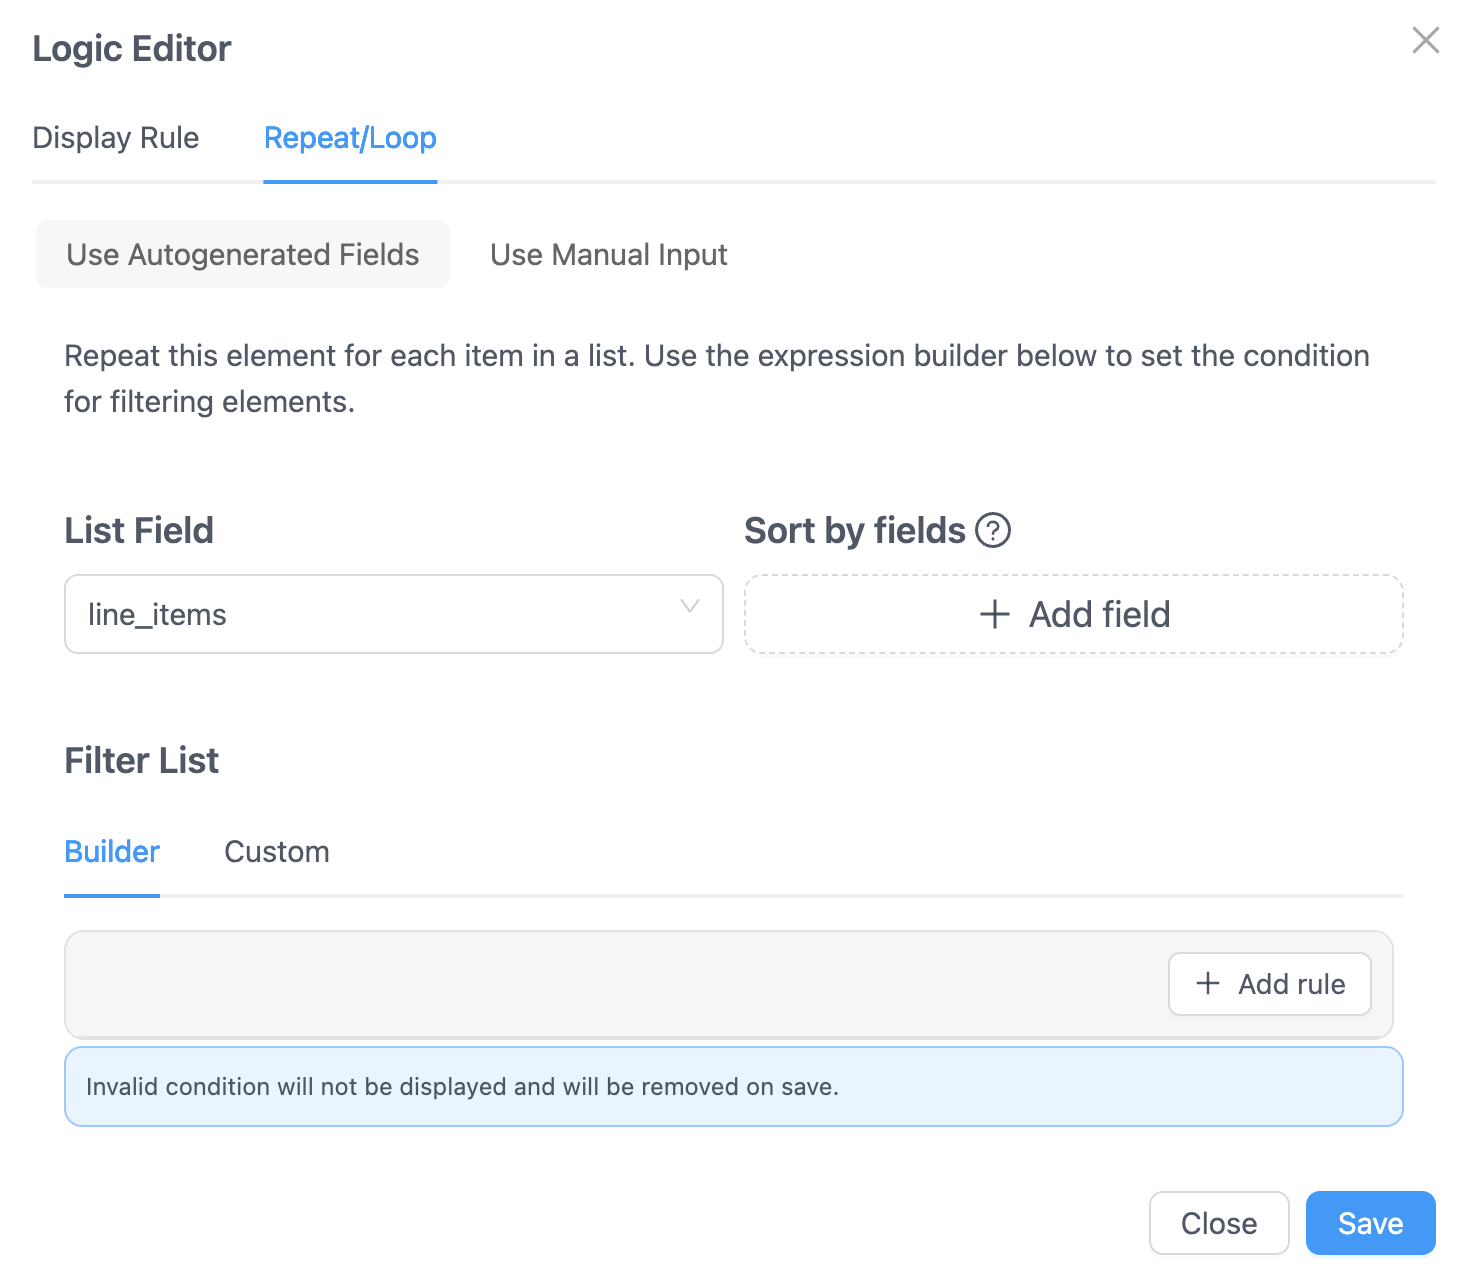
Task: Save the logic settings
Action: click(x=1370, y=1223)
